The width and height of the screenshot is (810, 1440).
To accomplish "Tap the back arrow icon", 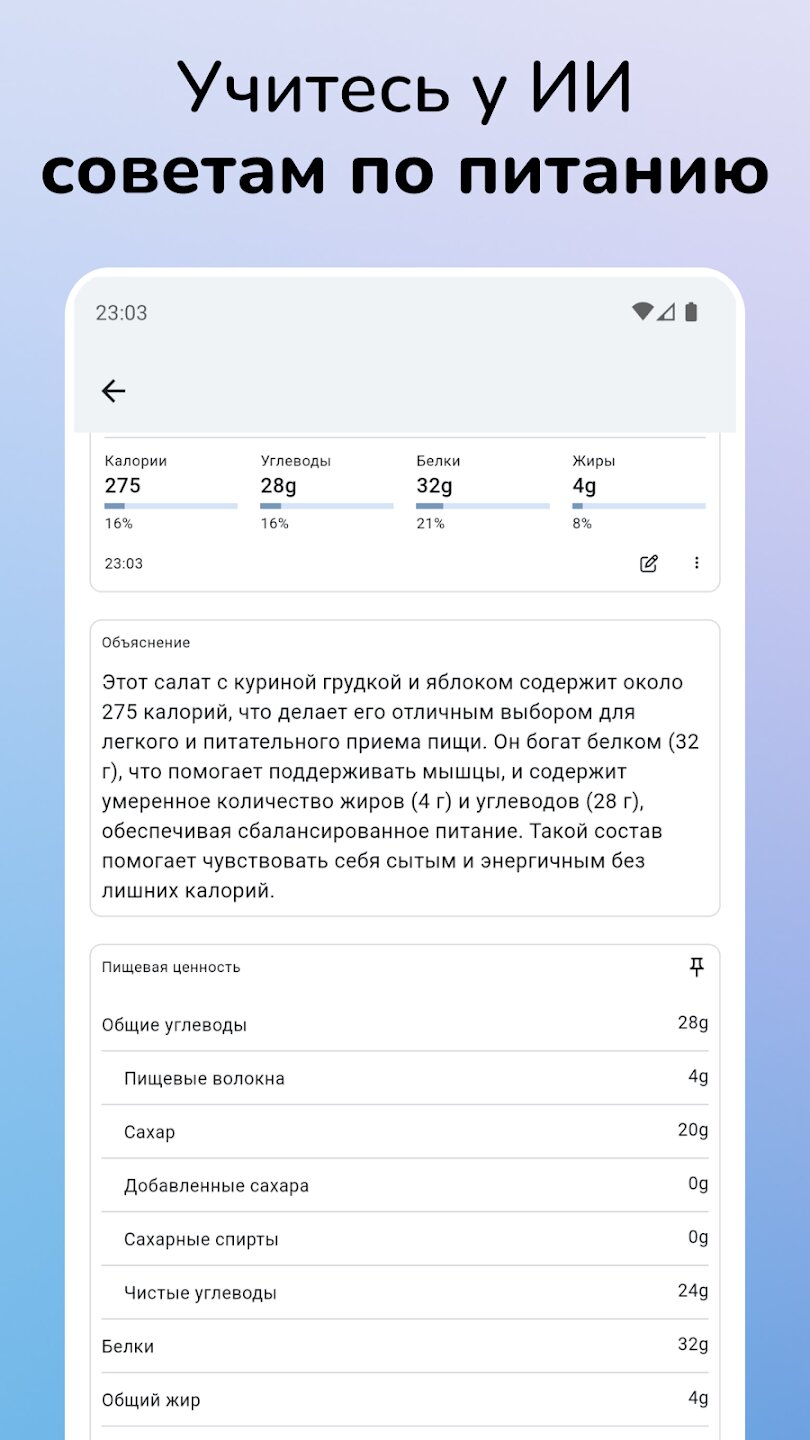I will (114, 391).
